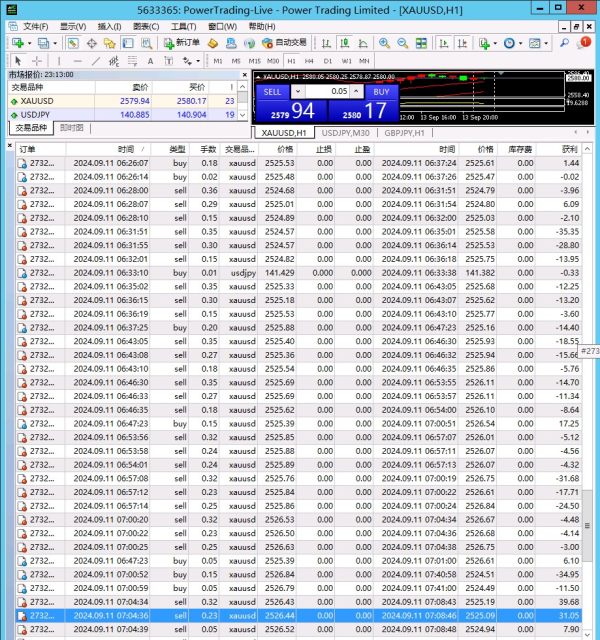Switch chart to candlesticks icon
Screen dimensions: 600x640
(x=345, y=43)
